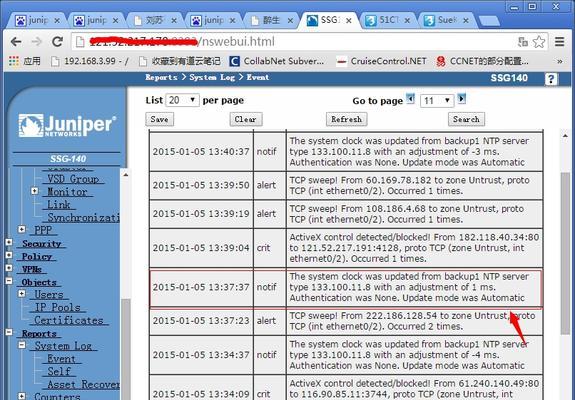
Task: Click the translate icon in address bar
Action: point(523,42)
